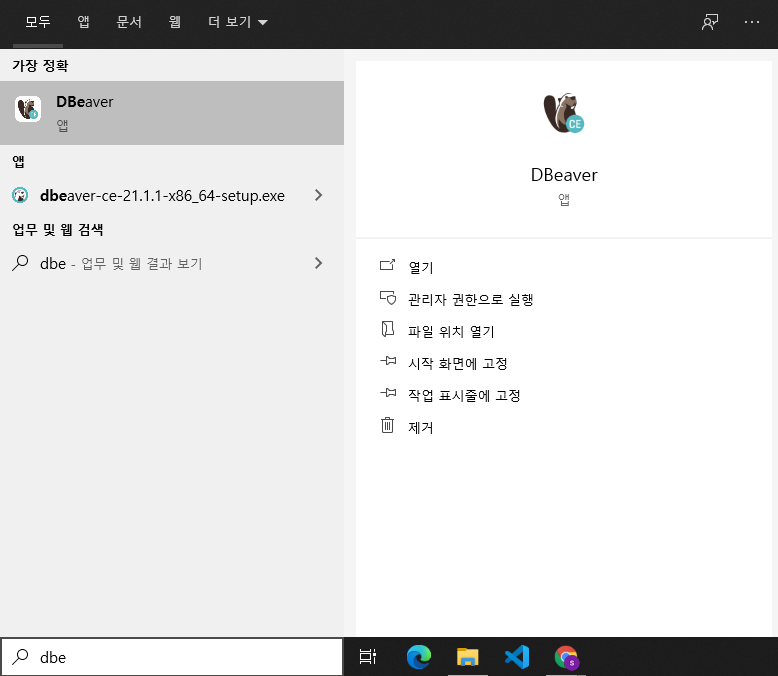The image size is (778, 676).
Task: Click the run as administrator shield icon
Action: point(388,297)
